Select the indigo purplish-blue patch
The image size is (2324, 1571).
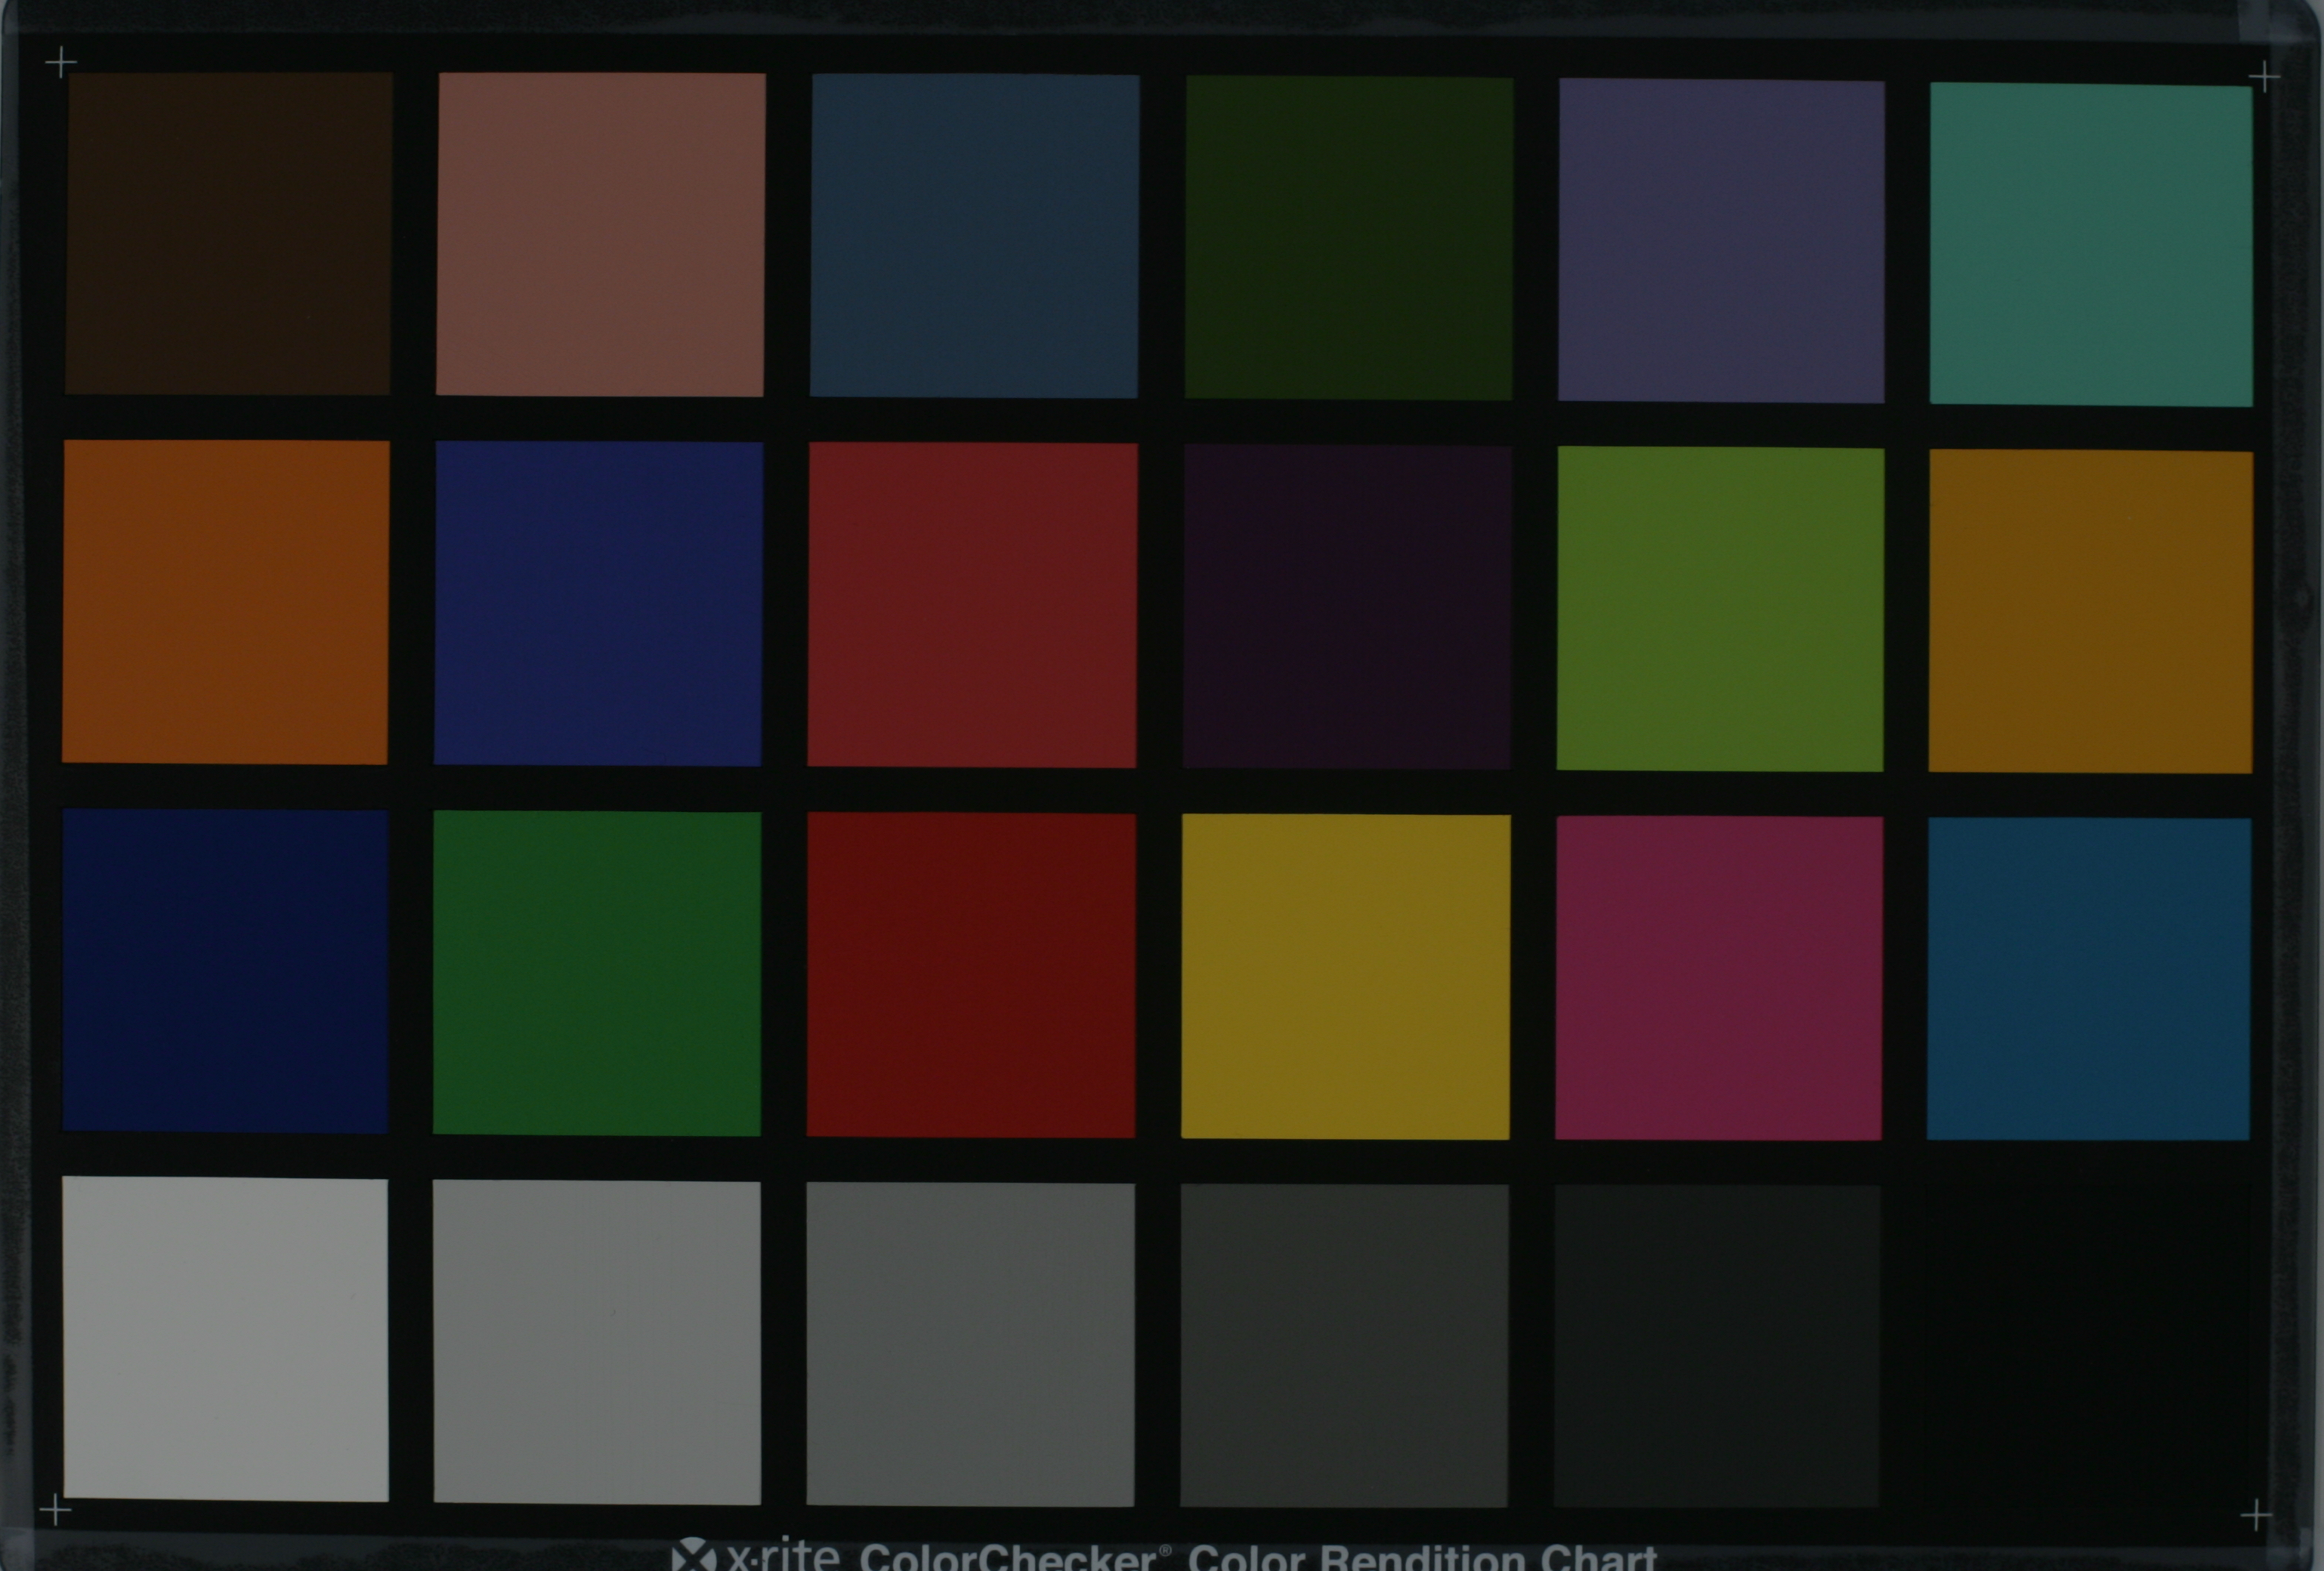pyautogui.click(x=598, y=604)
